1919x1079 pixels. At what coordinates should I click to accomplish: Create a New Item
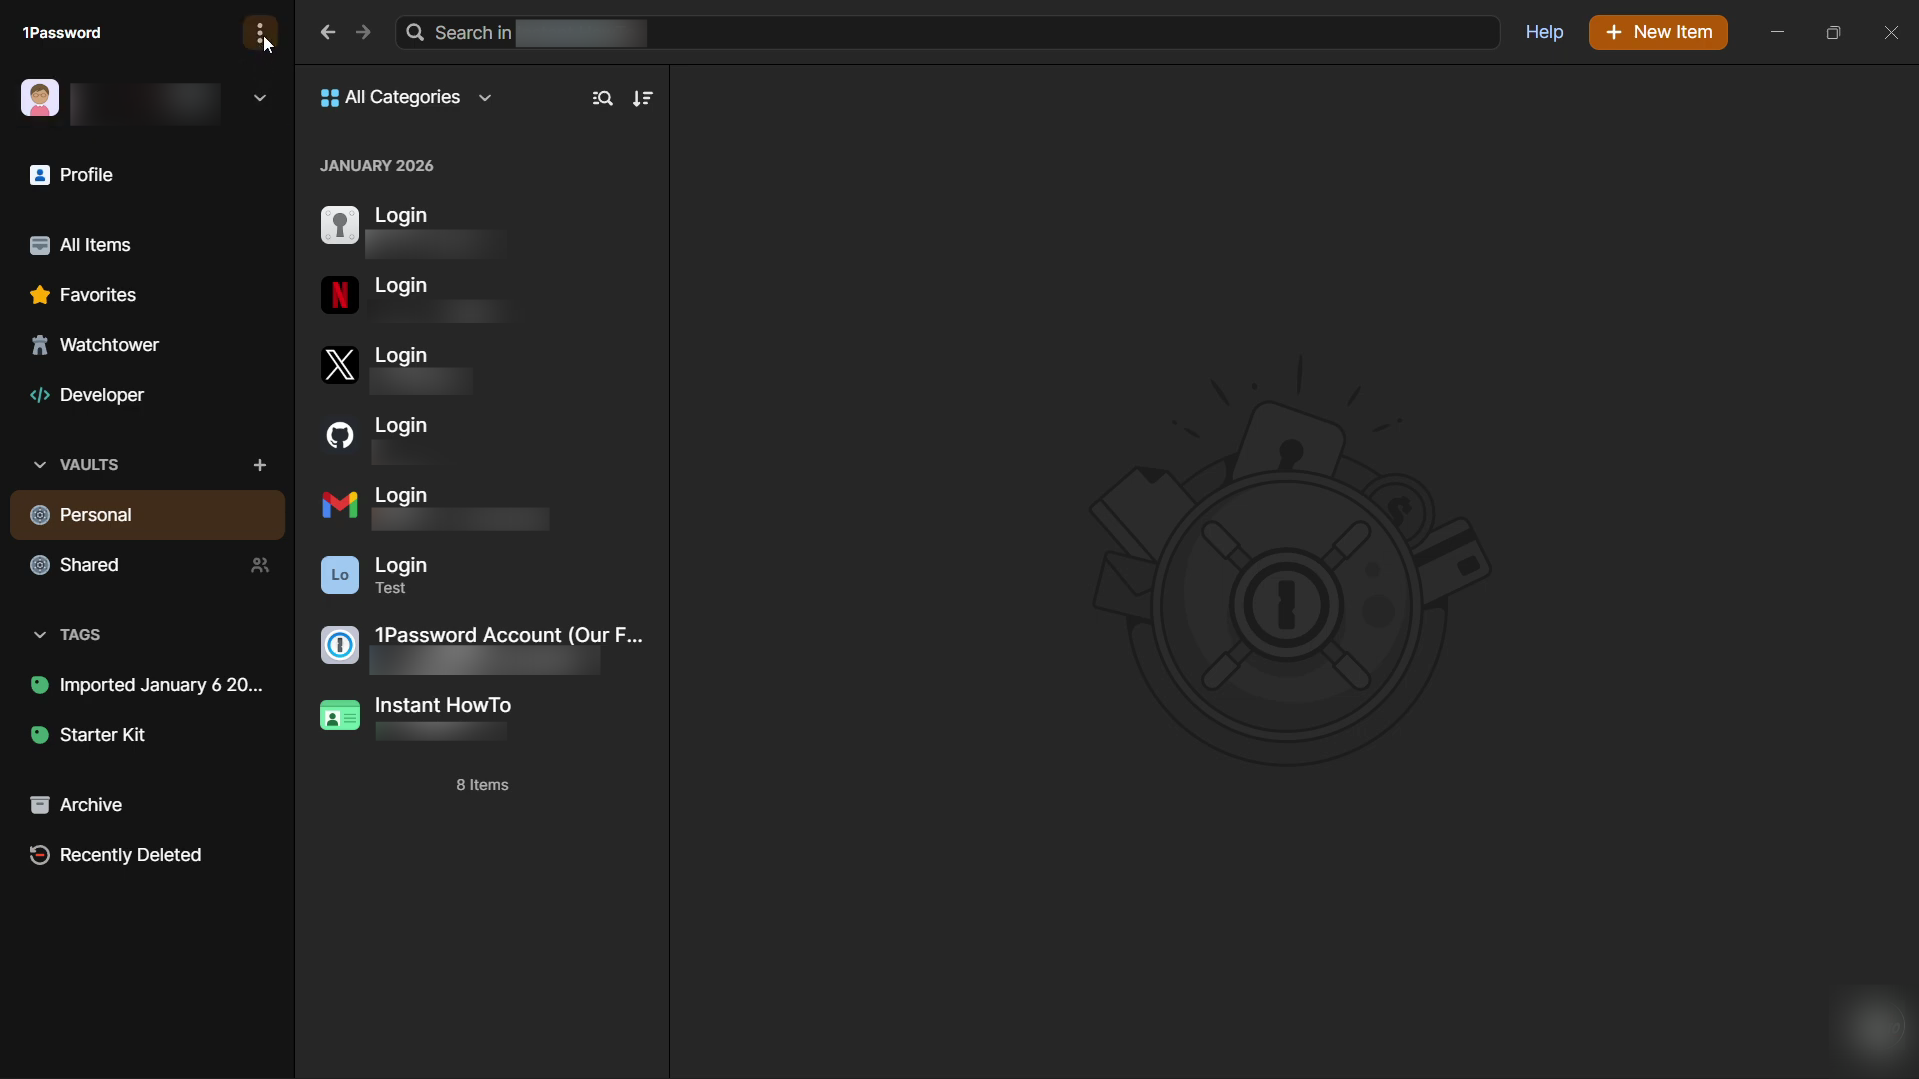1658,33
